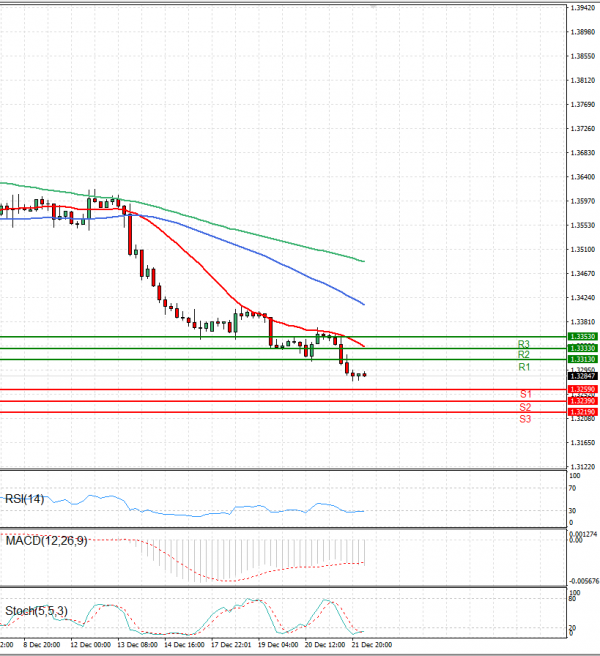Click the 1.31220 price axis value

tap(583, 467)
